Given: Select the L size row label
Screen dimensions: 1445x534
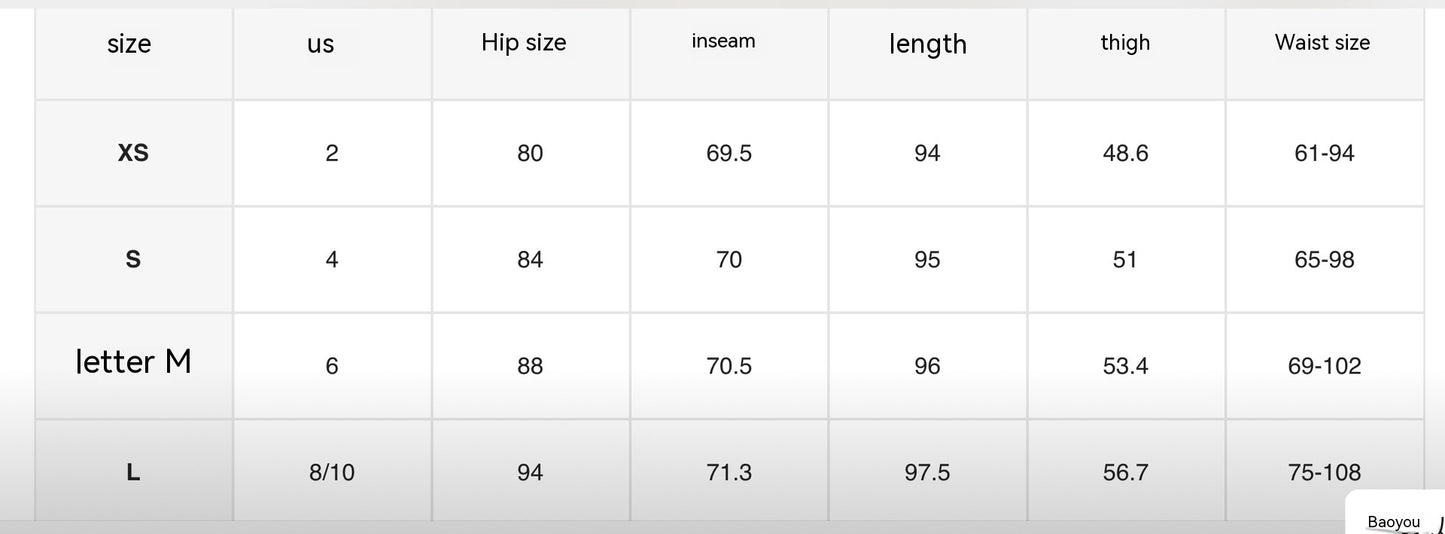Looking at the screenshot, I should click(133, 472).
